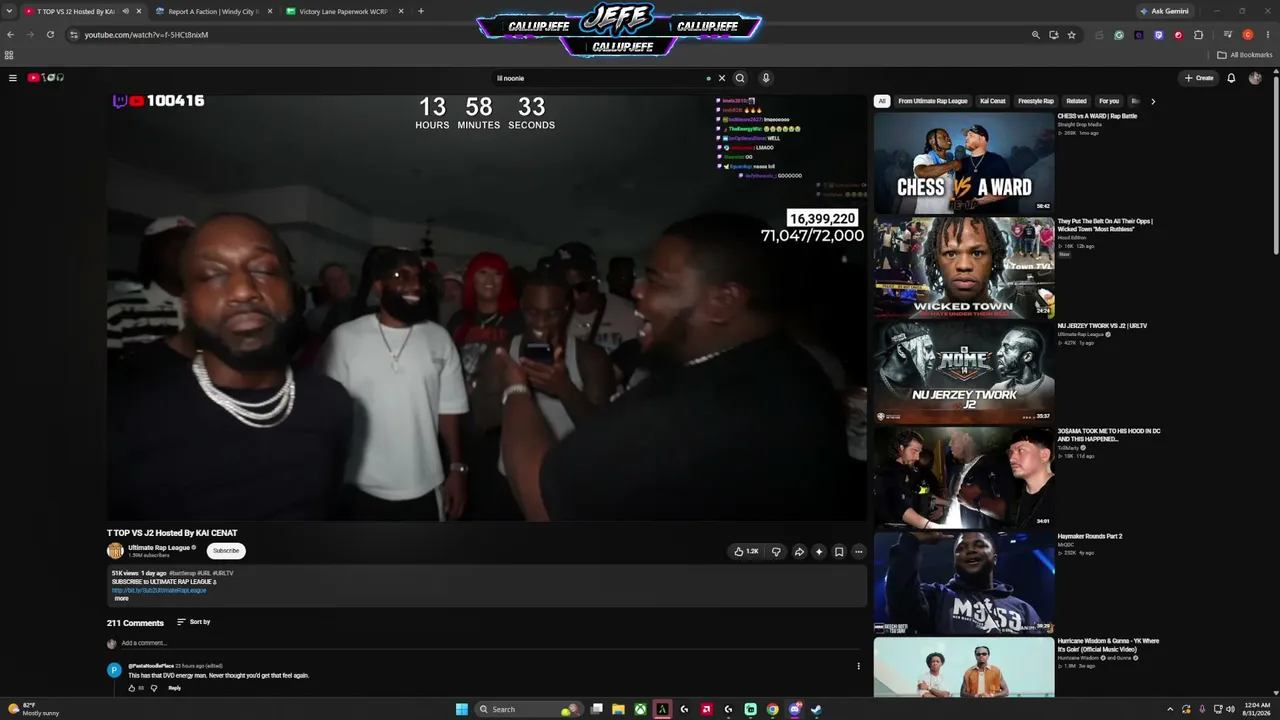This screenshot has height=720, width=1280.
Task: Open the CHESS vs A WARD video thumbnail
Action: 964,162
